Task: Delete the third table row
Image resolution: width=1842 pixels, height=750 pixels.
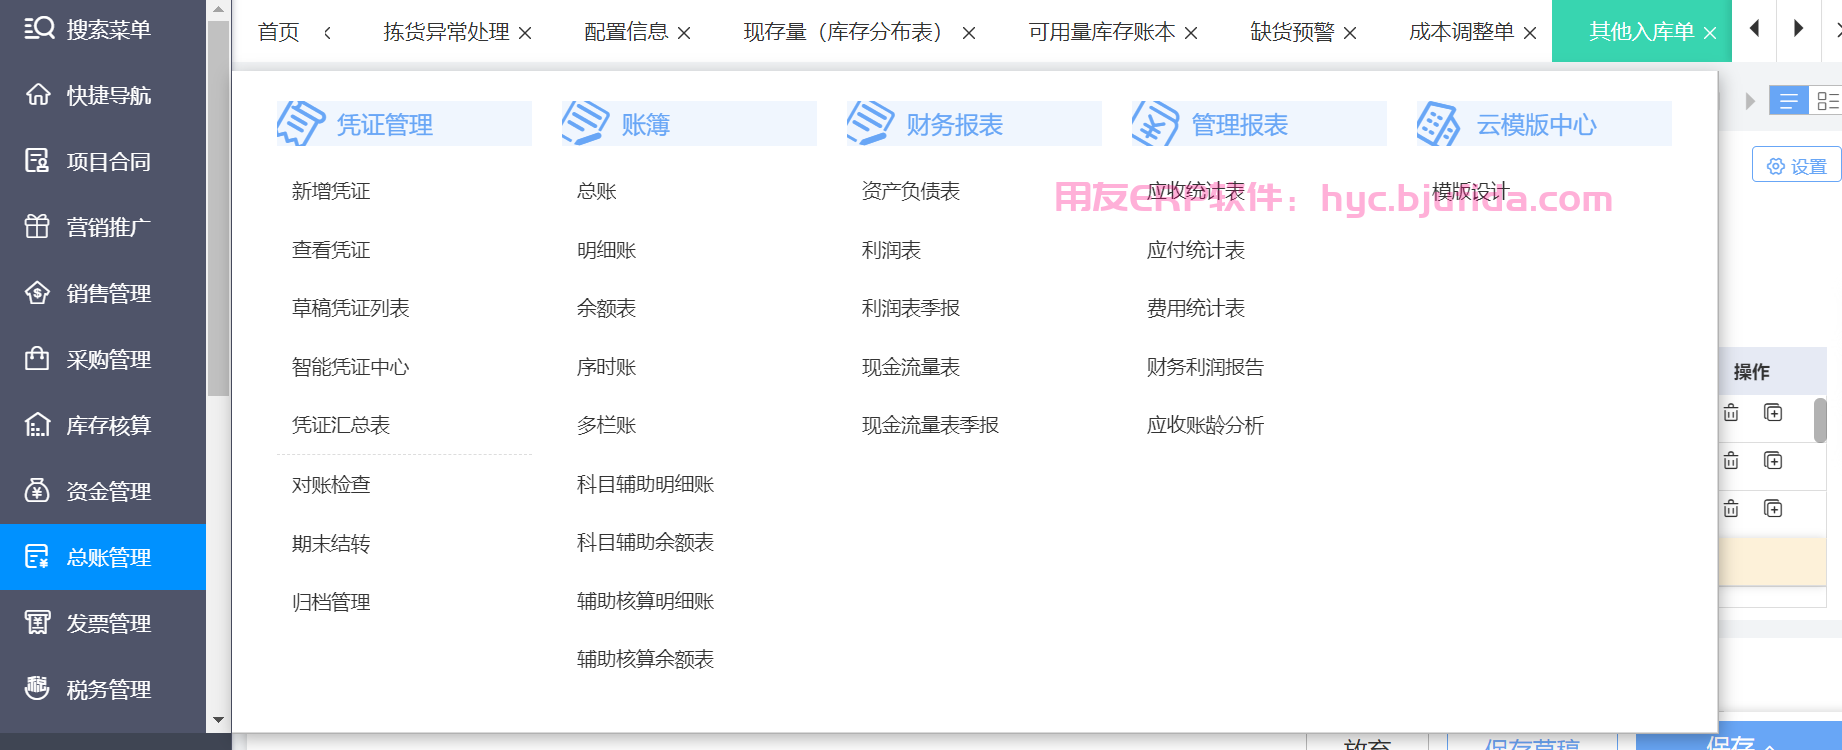Action: coord(1731,509)
